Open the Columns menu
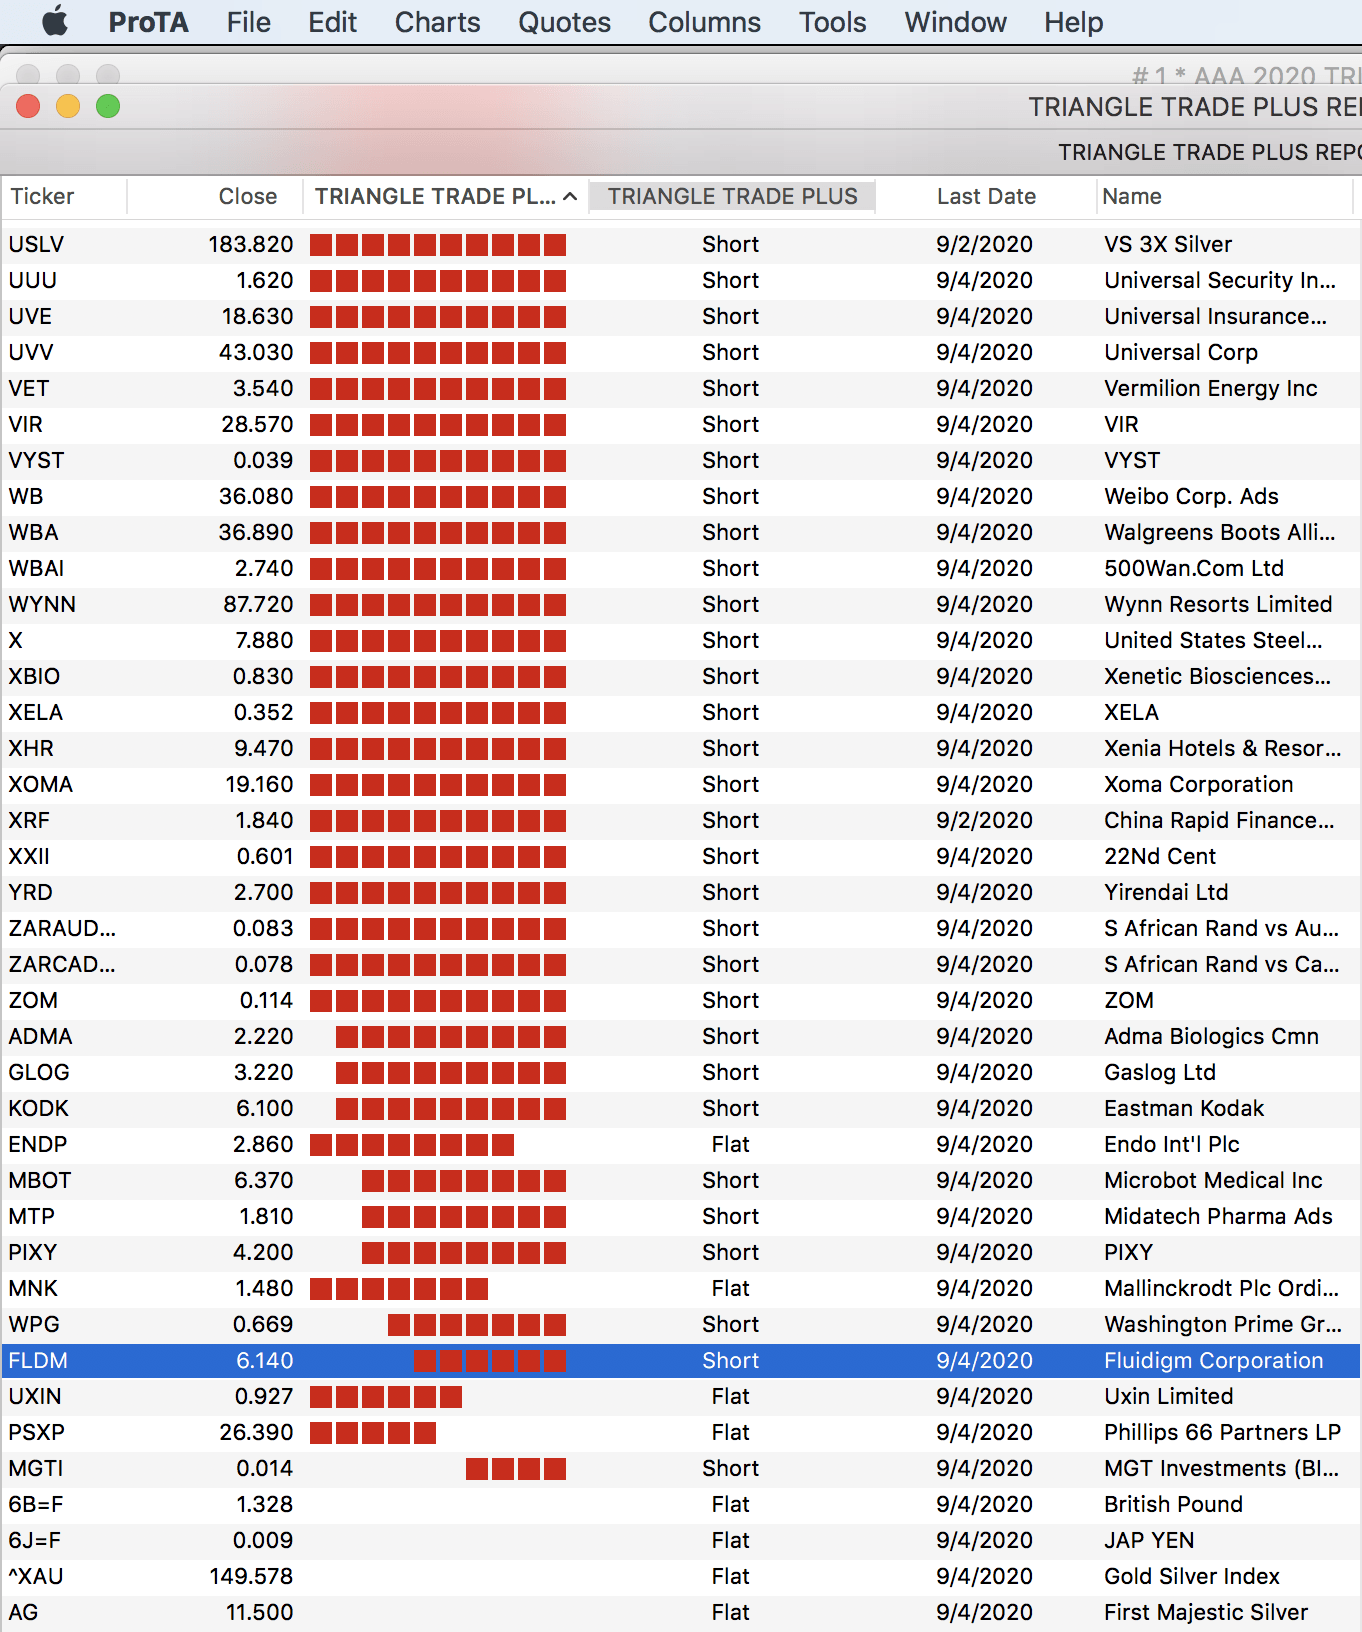Viewport: 1362px width, 1632px height. [704, 22]
